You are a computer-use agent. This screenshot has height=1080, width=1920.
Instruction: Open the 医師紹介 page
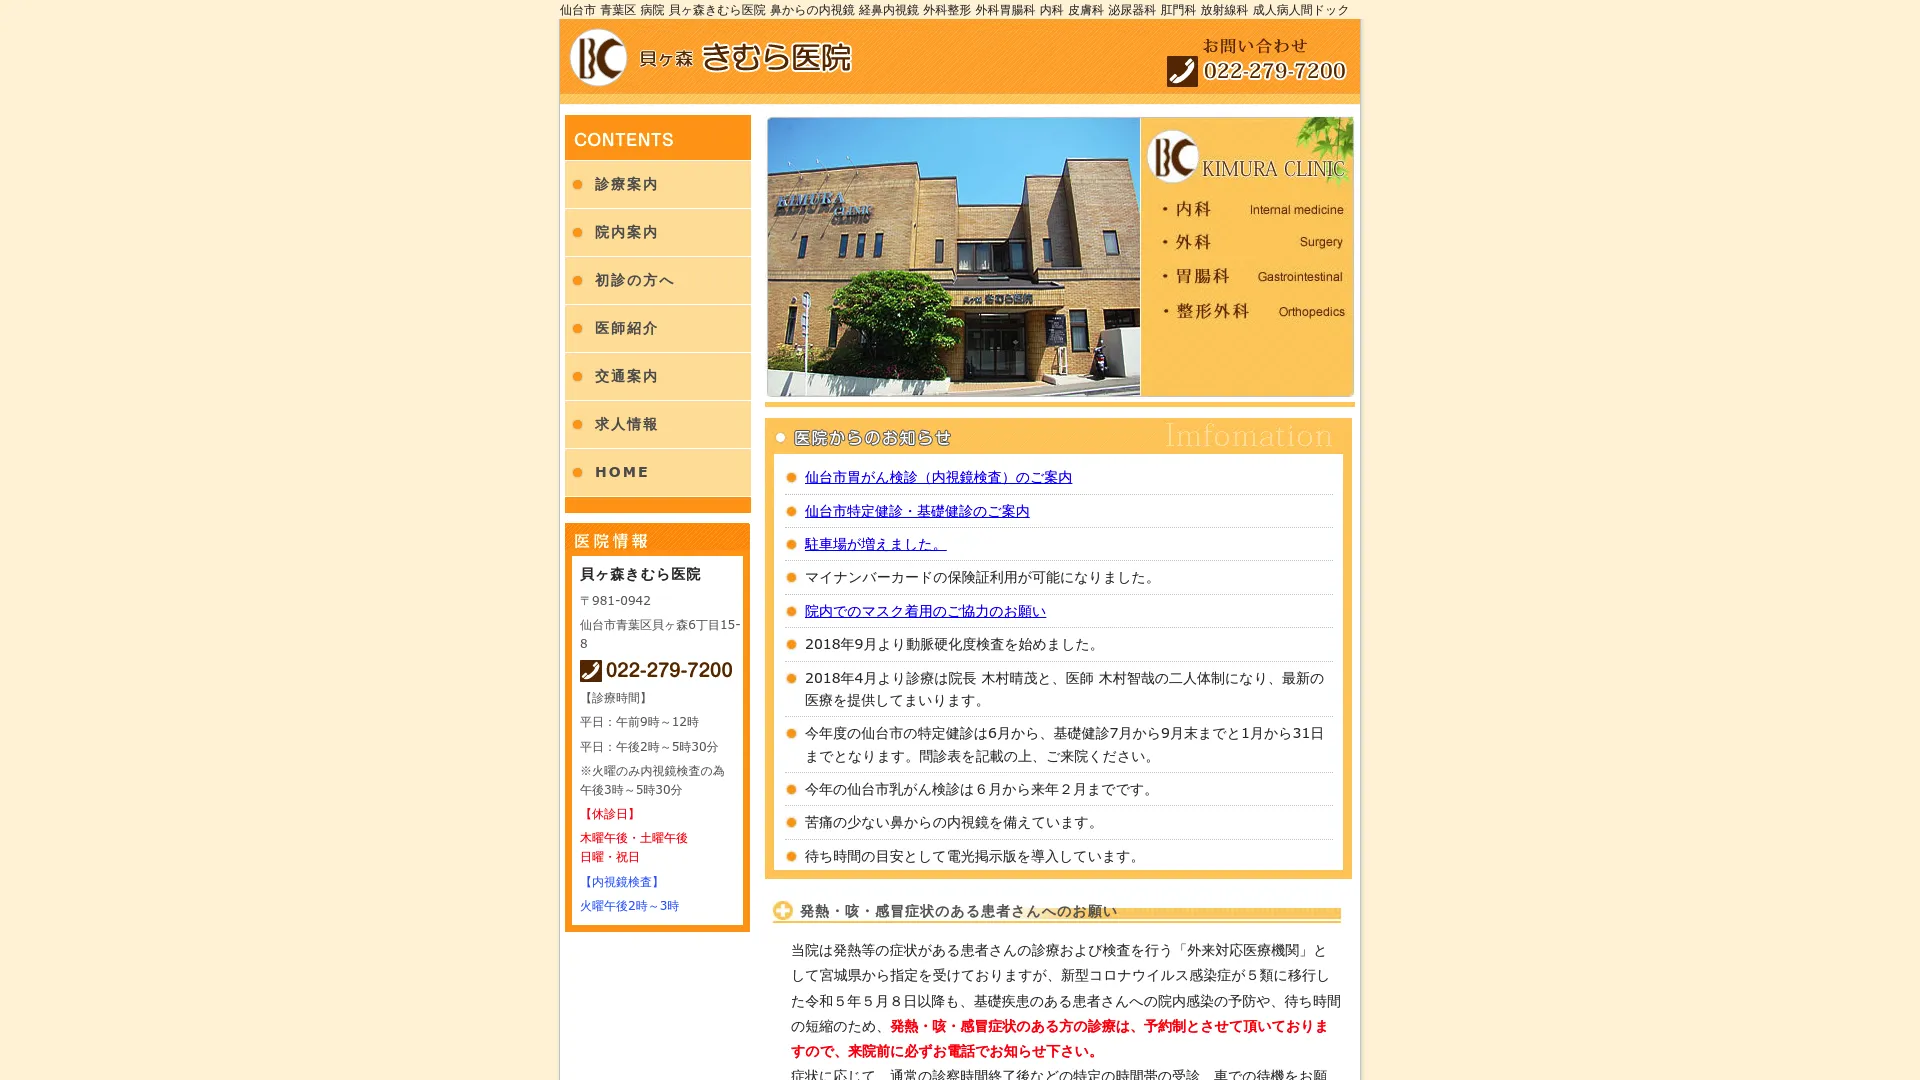tap(657, 328)
